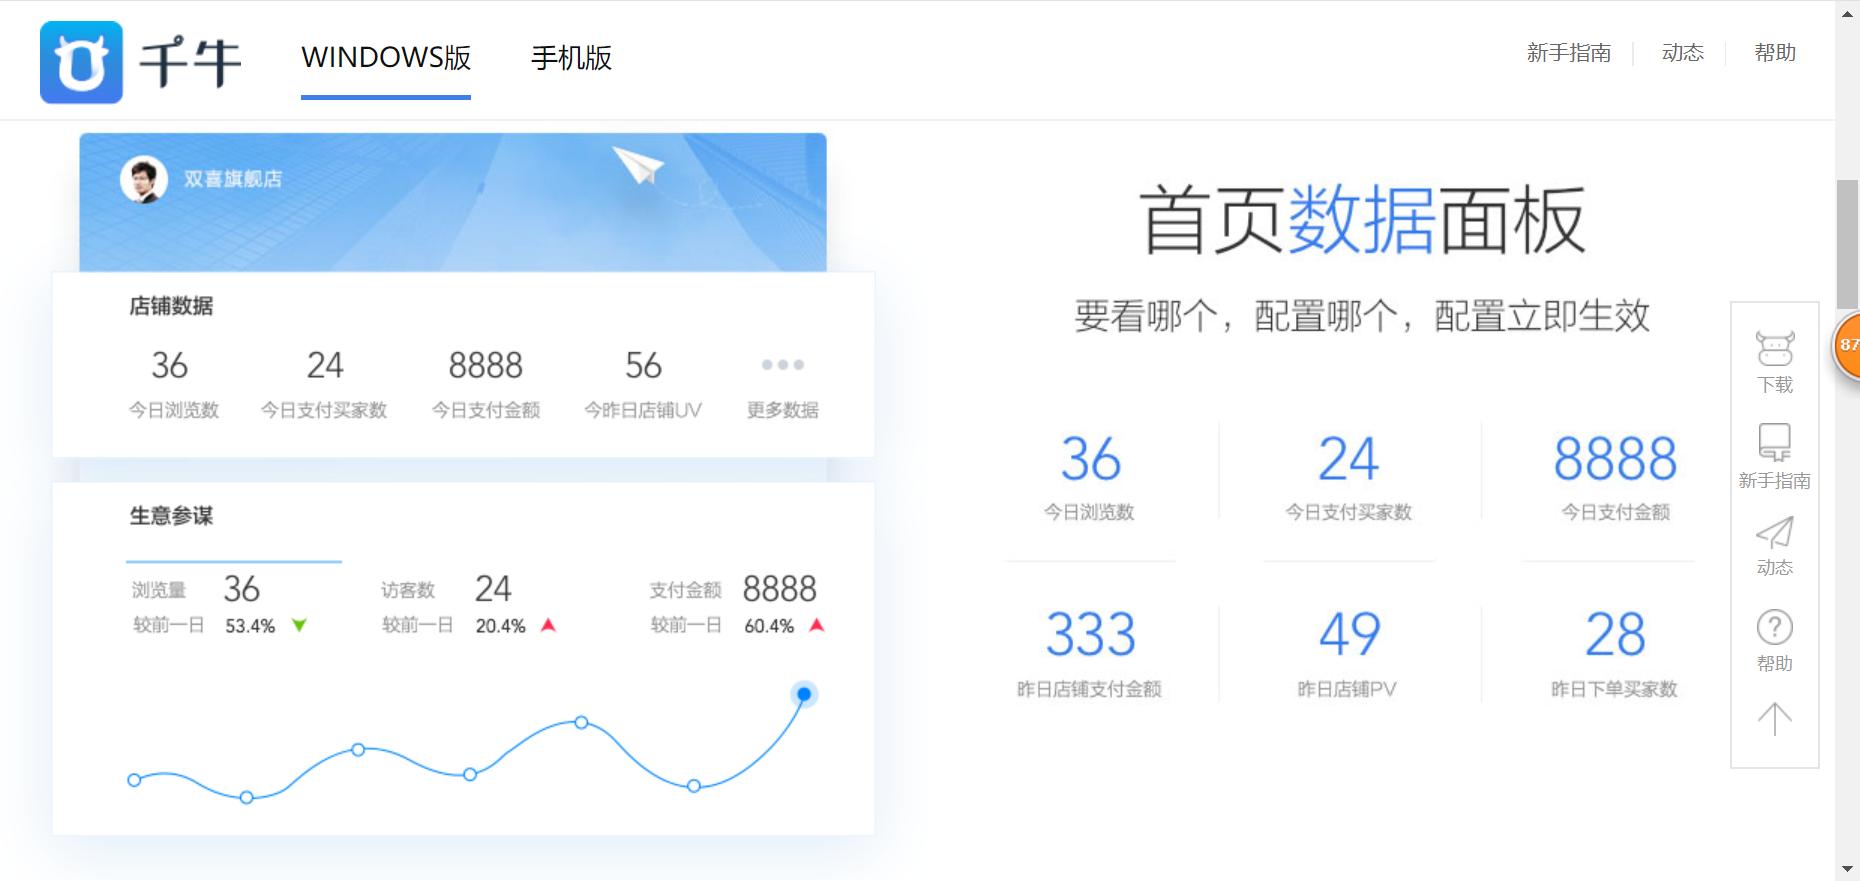Click the 今昨日店铺UV label
The image size is (1860, 881).
[643, 410]
